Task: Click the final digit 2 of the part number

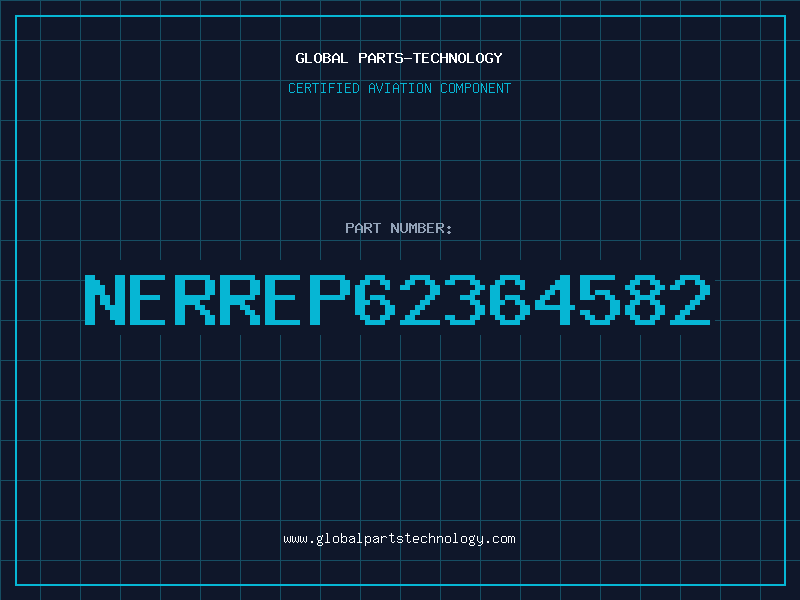Action: pyautogui.click(x=690, y=299)
